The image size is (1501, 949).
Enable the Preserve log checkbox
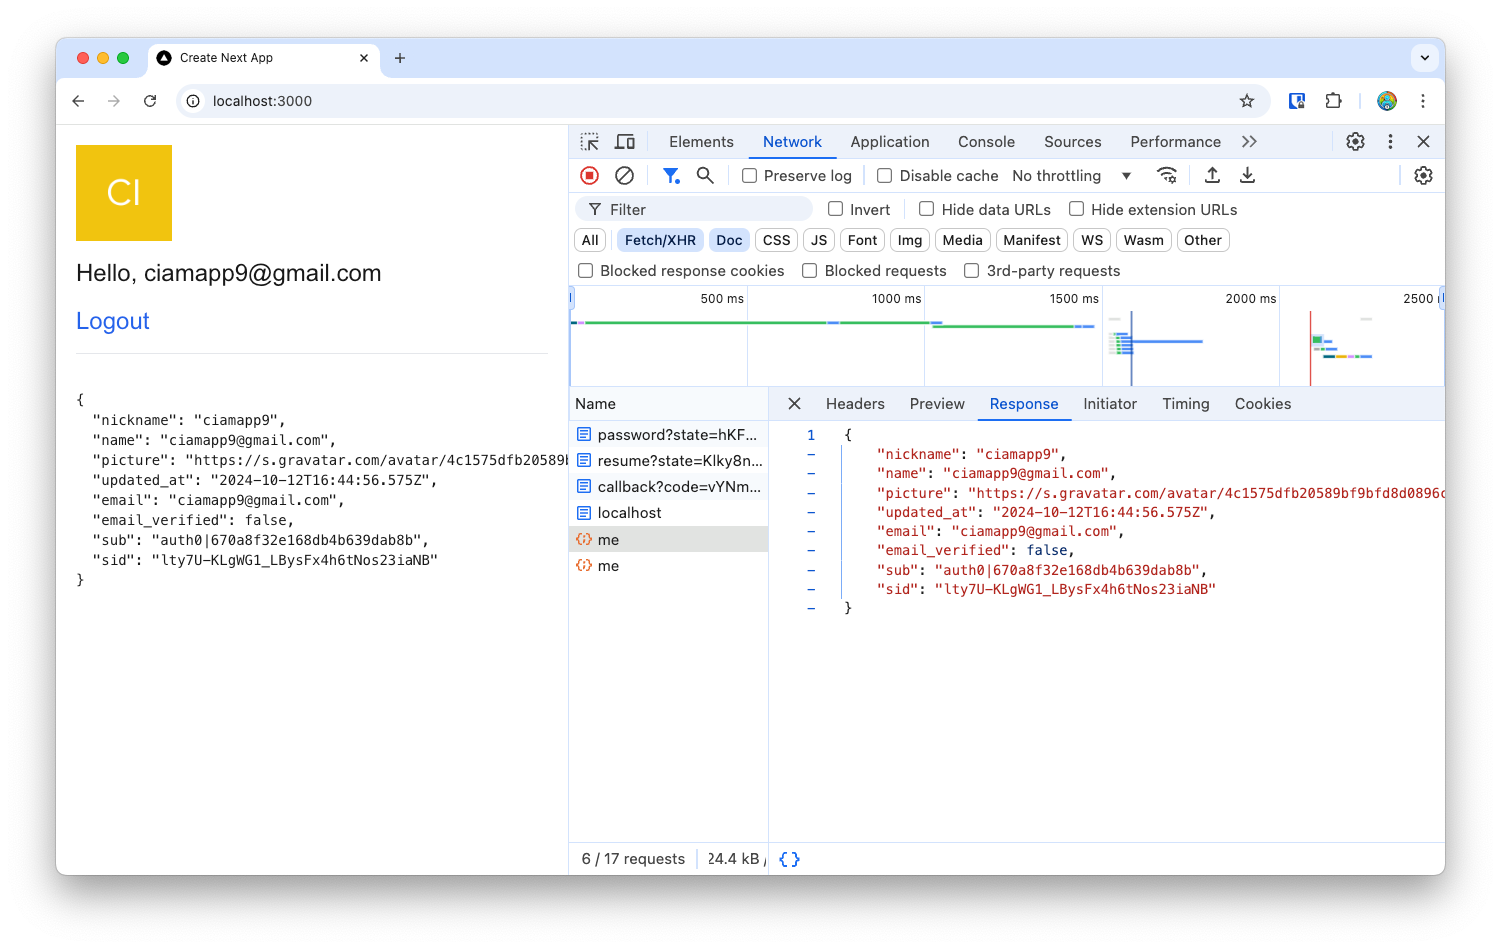coord(749,176)
